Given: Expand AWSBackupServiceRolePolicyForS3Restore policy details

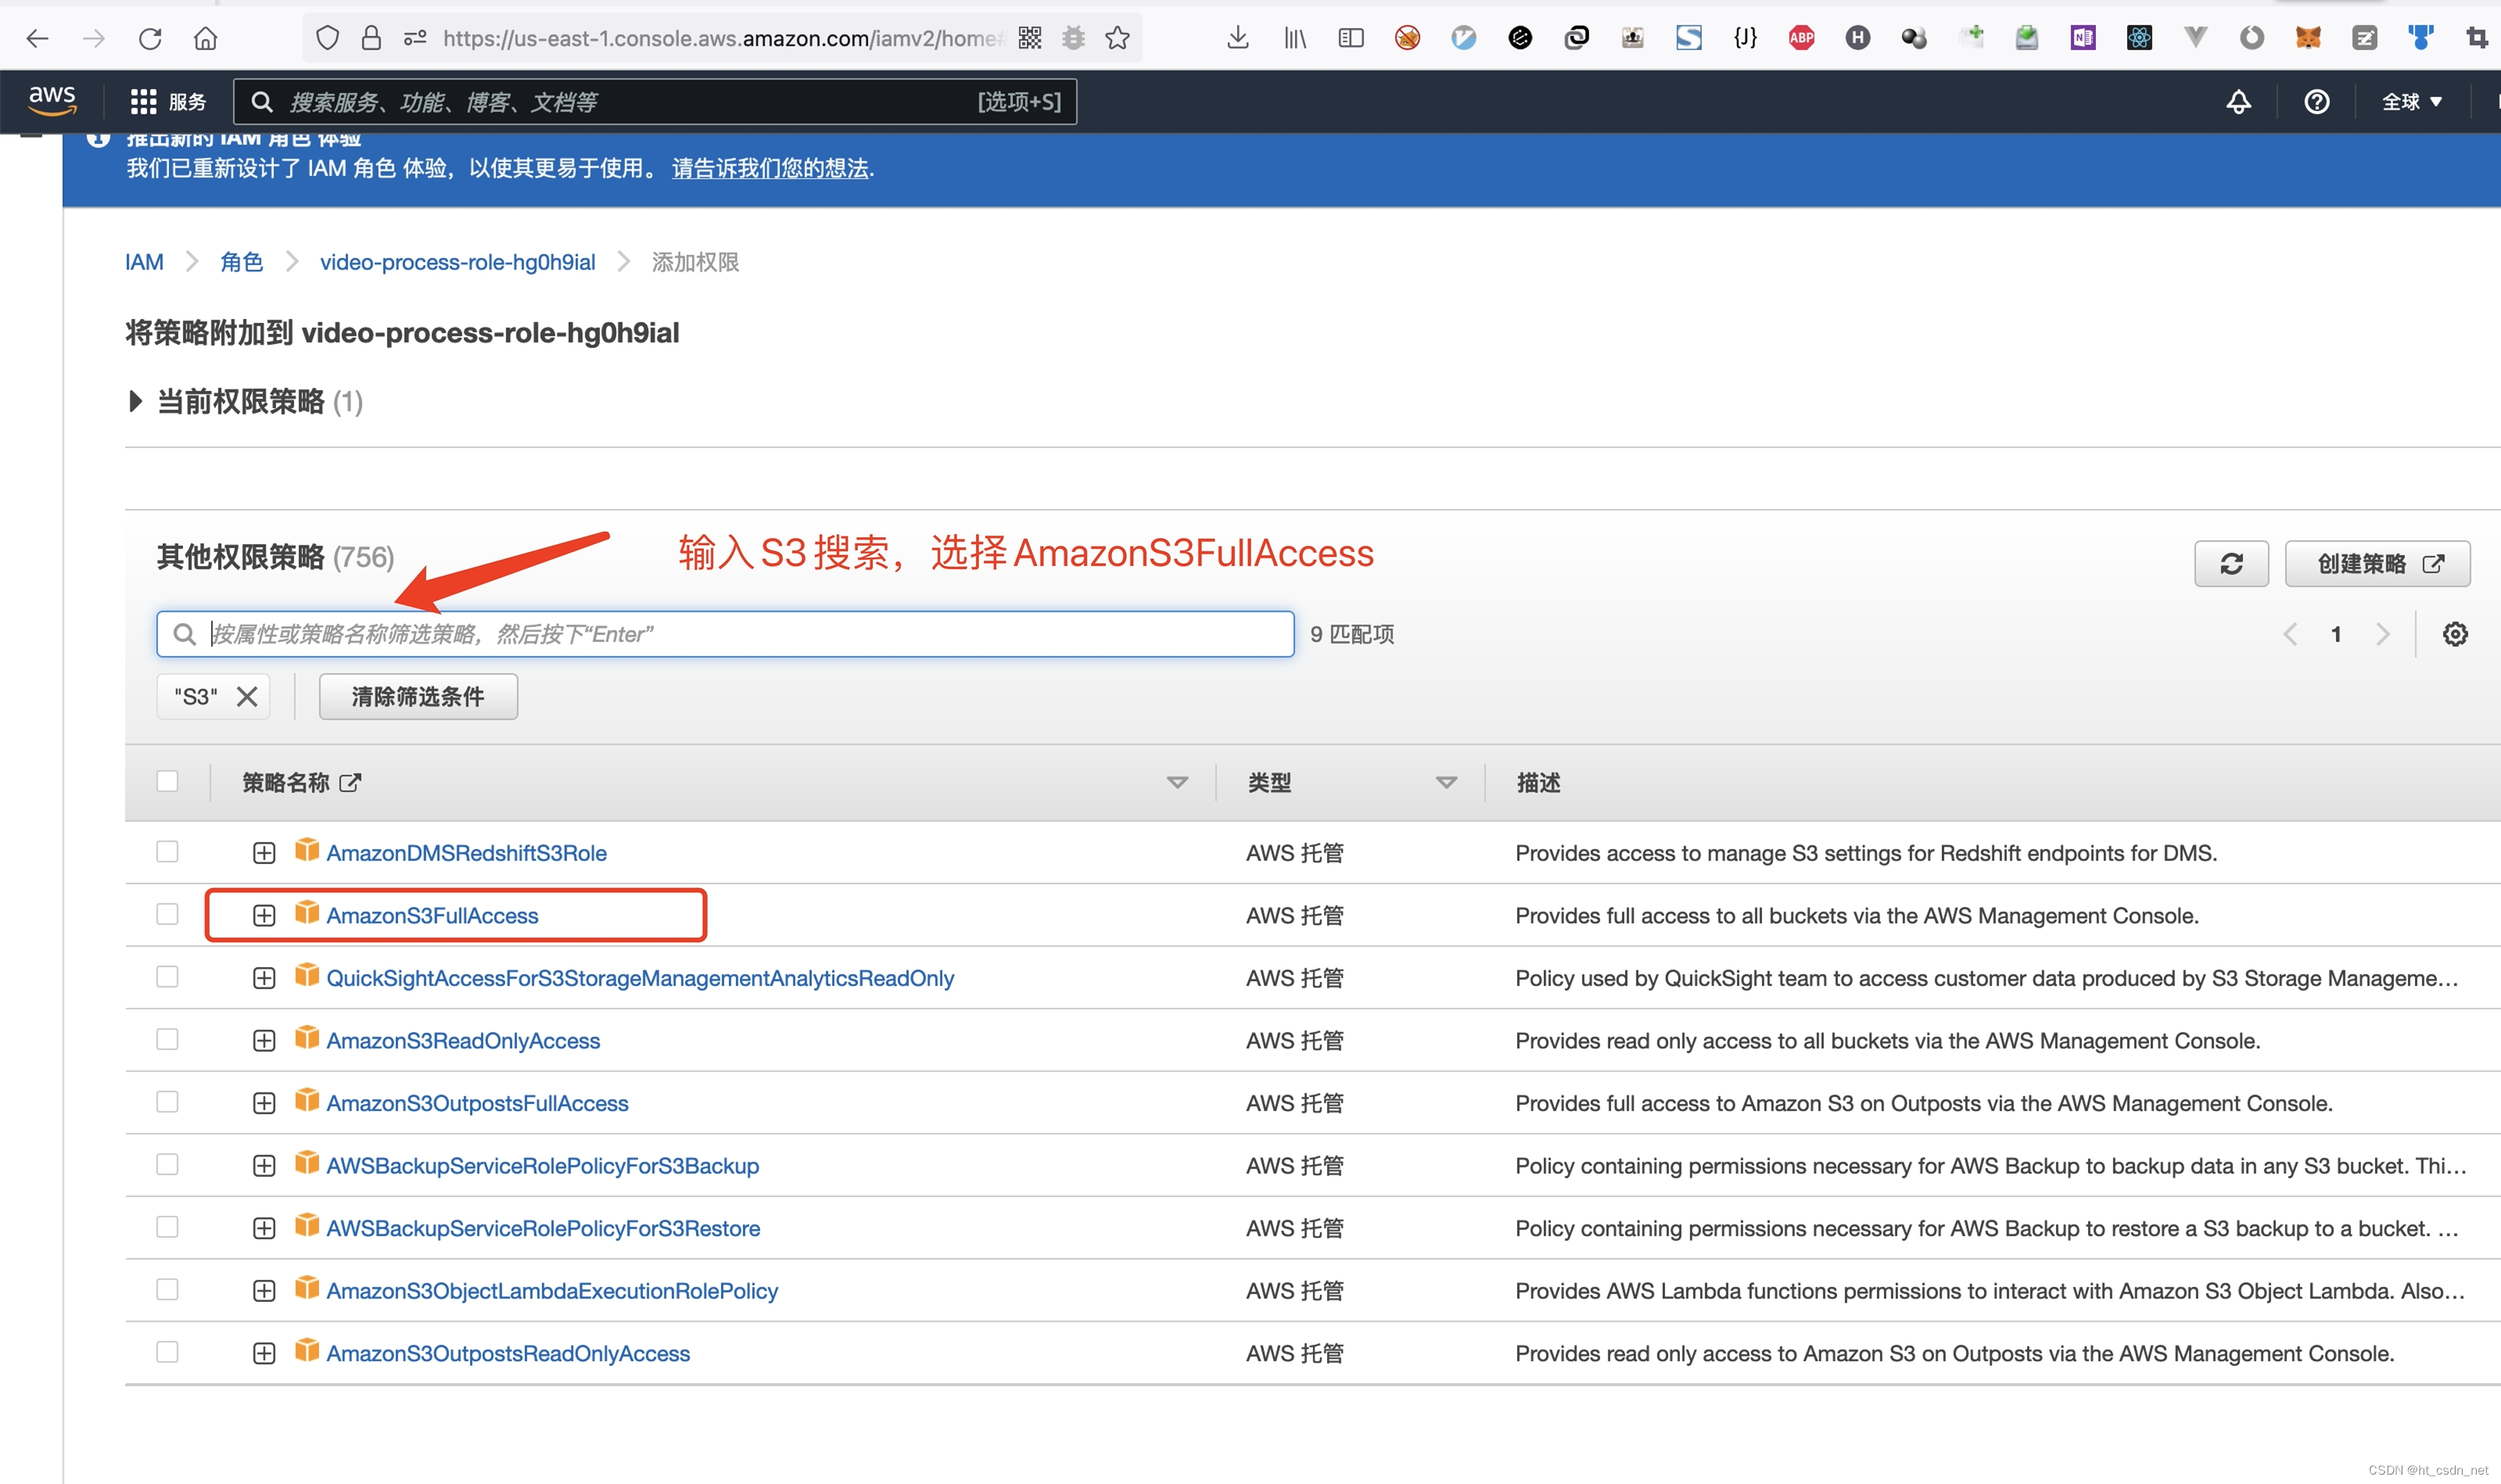Looking at the screenshot, I should (264, 1228).
